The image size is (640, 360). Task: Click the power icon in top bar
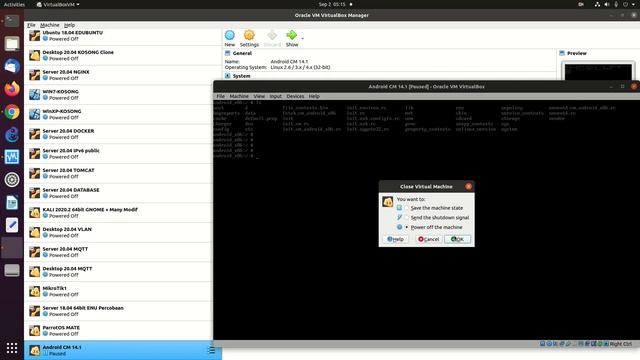tap(625, 4)
